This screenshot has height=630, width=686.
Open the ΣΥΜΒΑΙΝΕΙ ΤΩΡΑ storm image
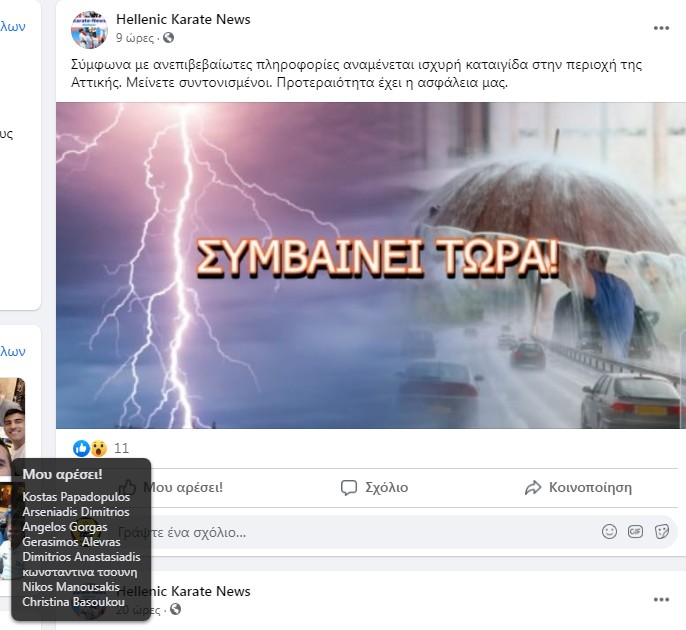[371, 265]
